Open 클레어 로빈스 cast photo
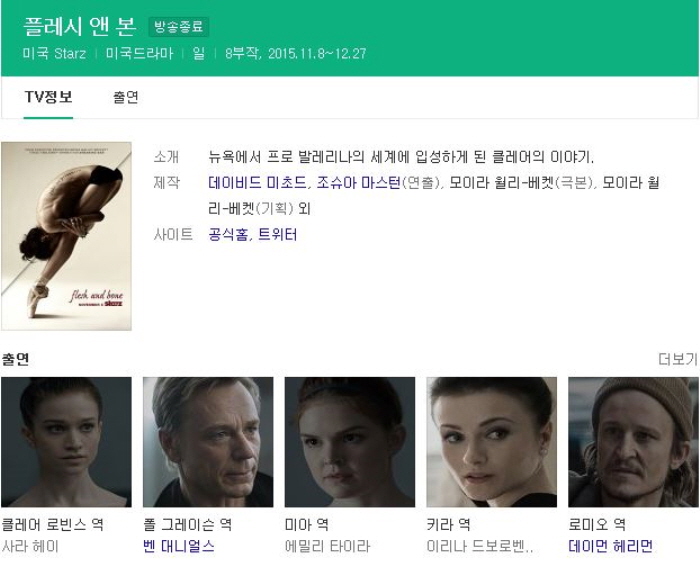 click(x=67, y=442)
